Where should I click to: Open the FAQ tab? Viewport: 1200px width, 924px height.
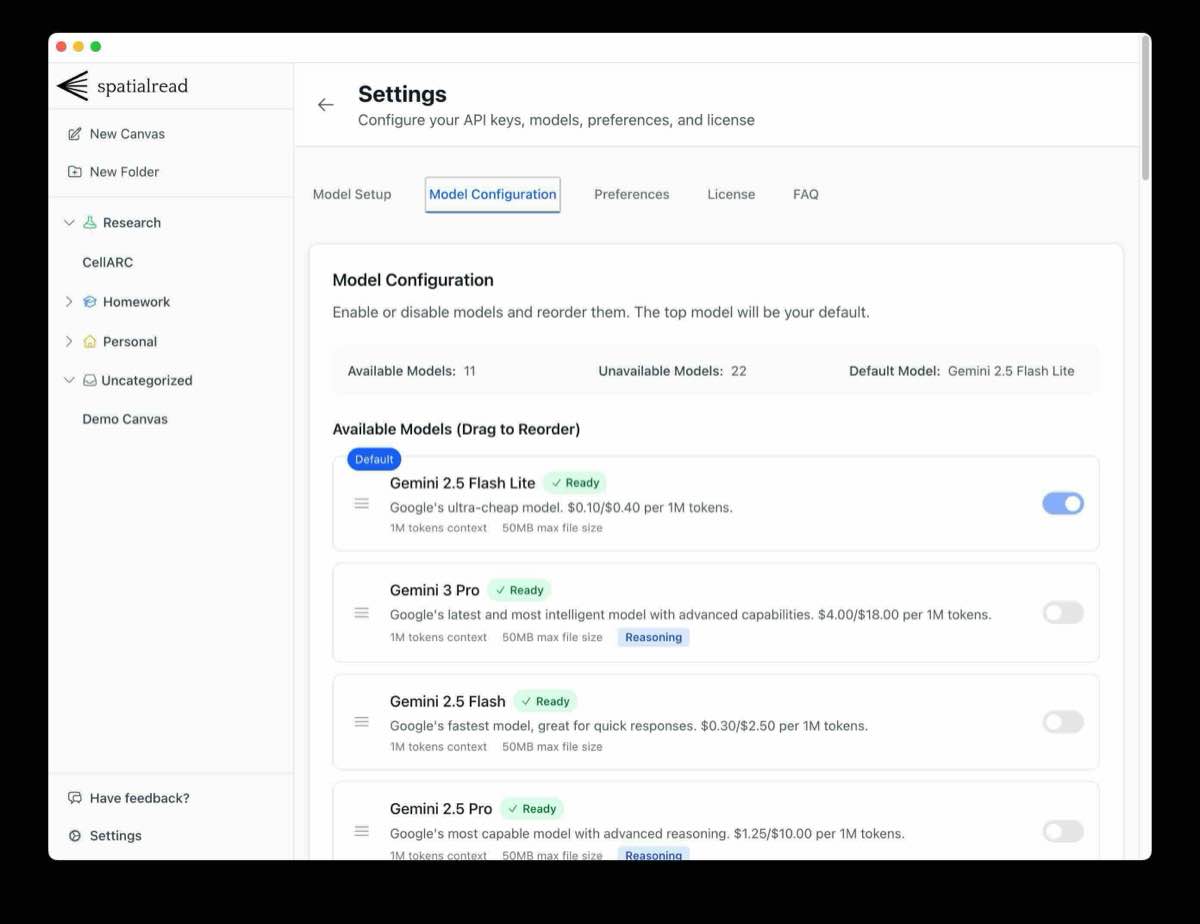pos(806,195)
